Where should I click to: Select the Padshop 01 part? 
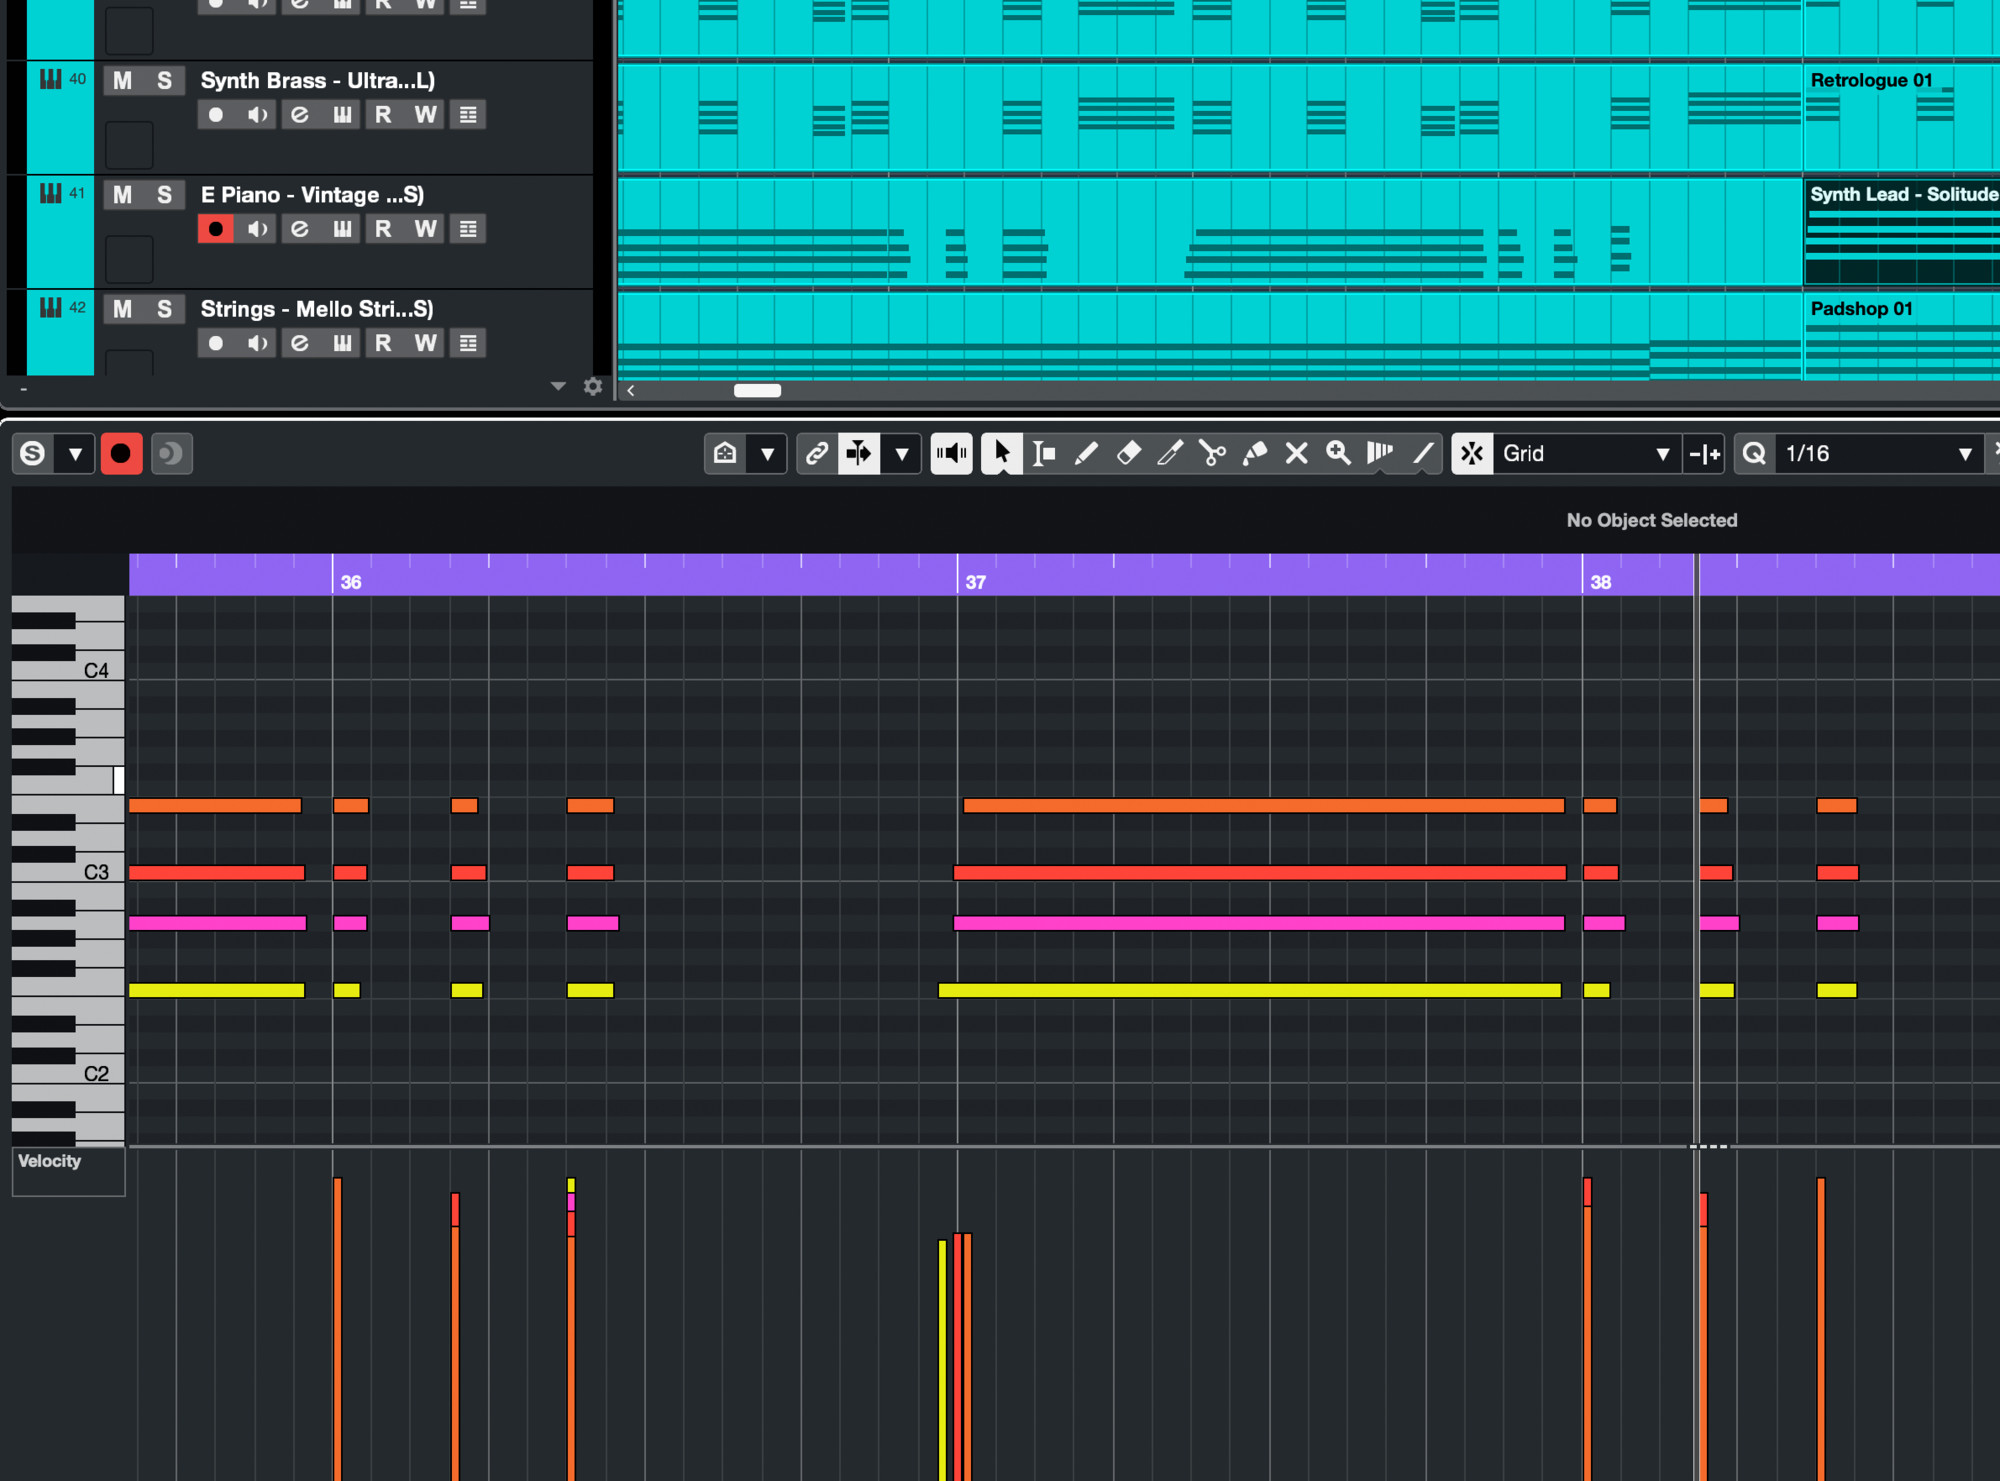click(x=1901, y=335)
